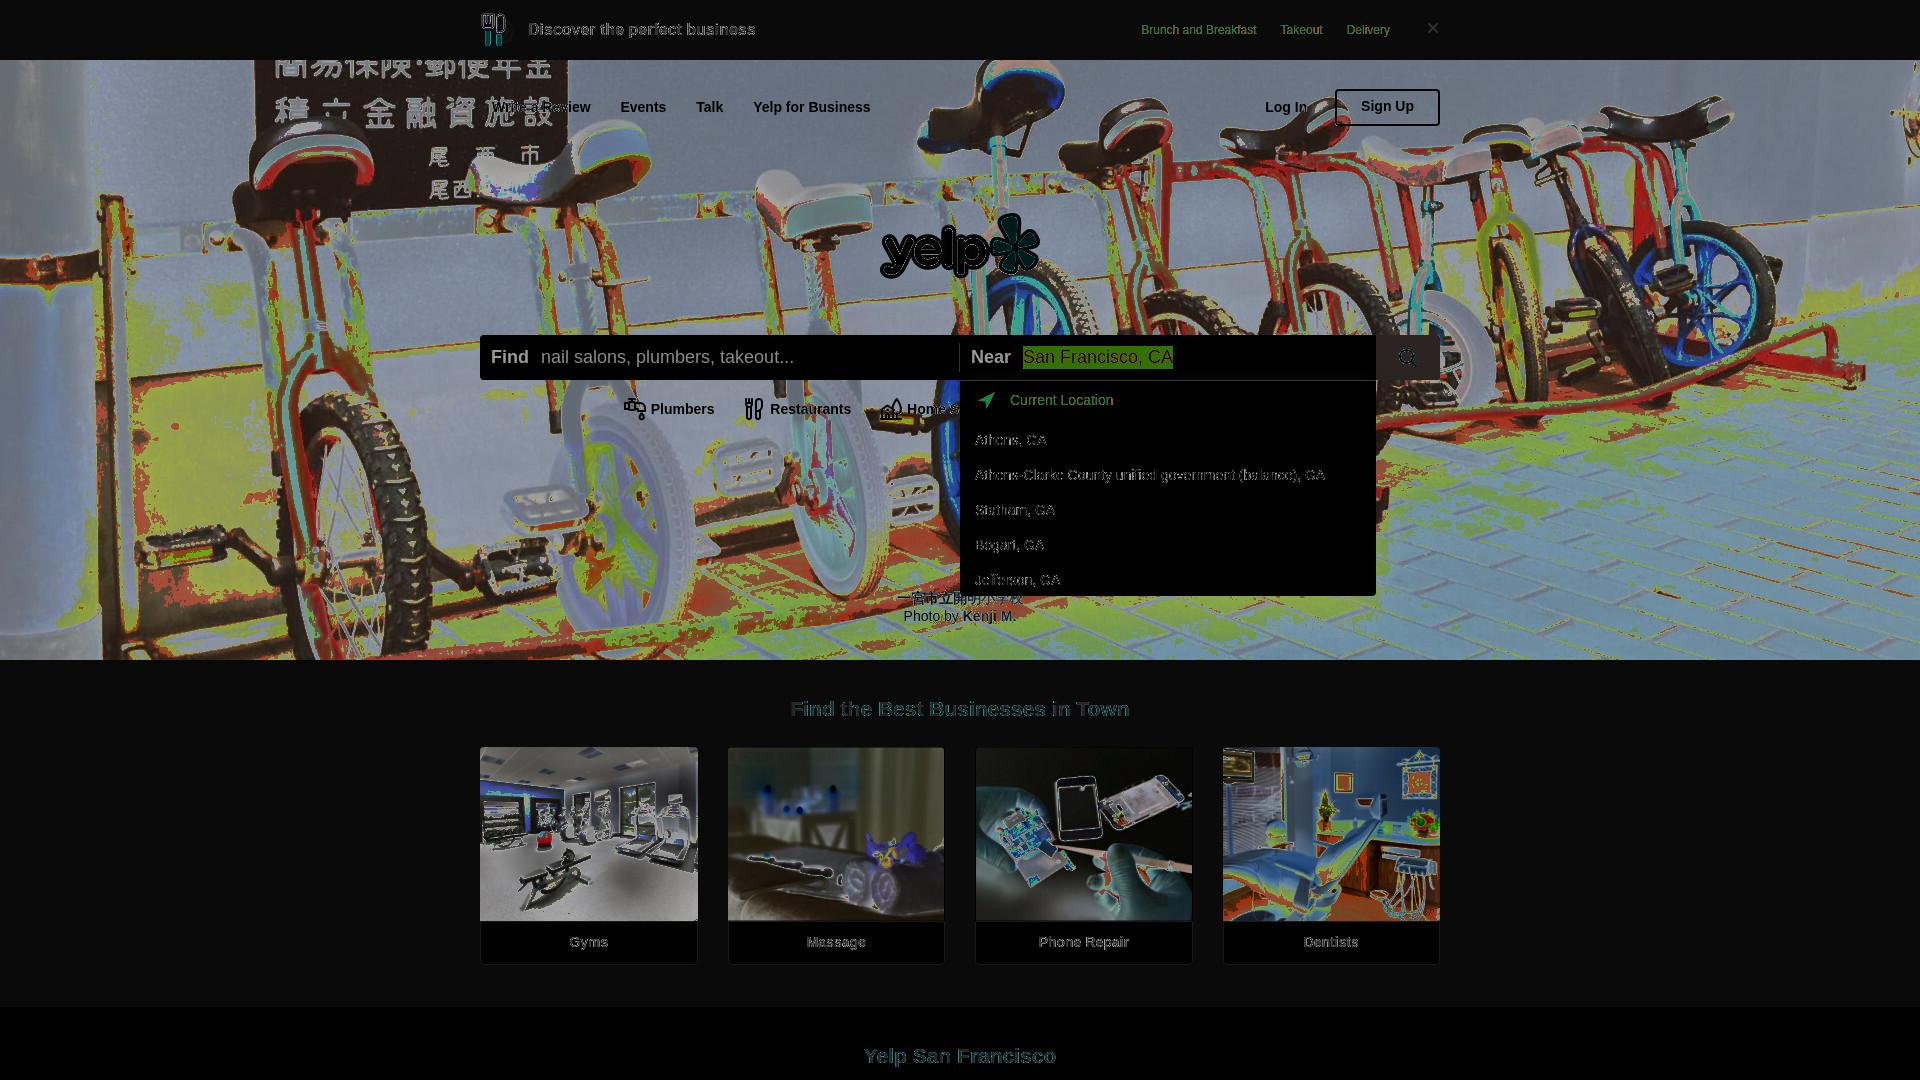This screenshot has height=1080, width=1920.
Task: Choose Athens-Clarke County unified government suggestion
Action: click(1168, 475)
